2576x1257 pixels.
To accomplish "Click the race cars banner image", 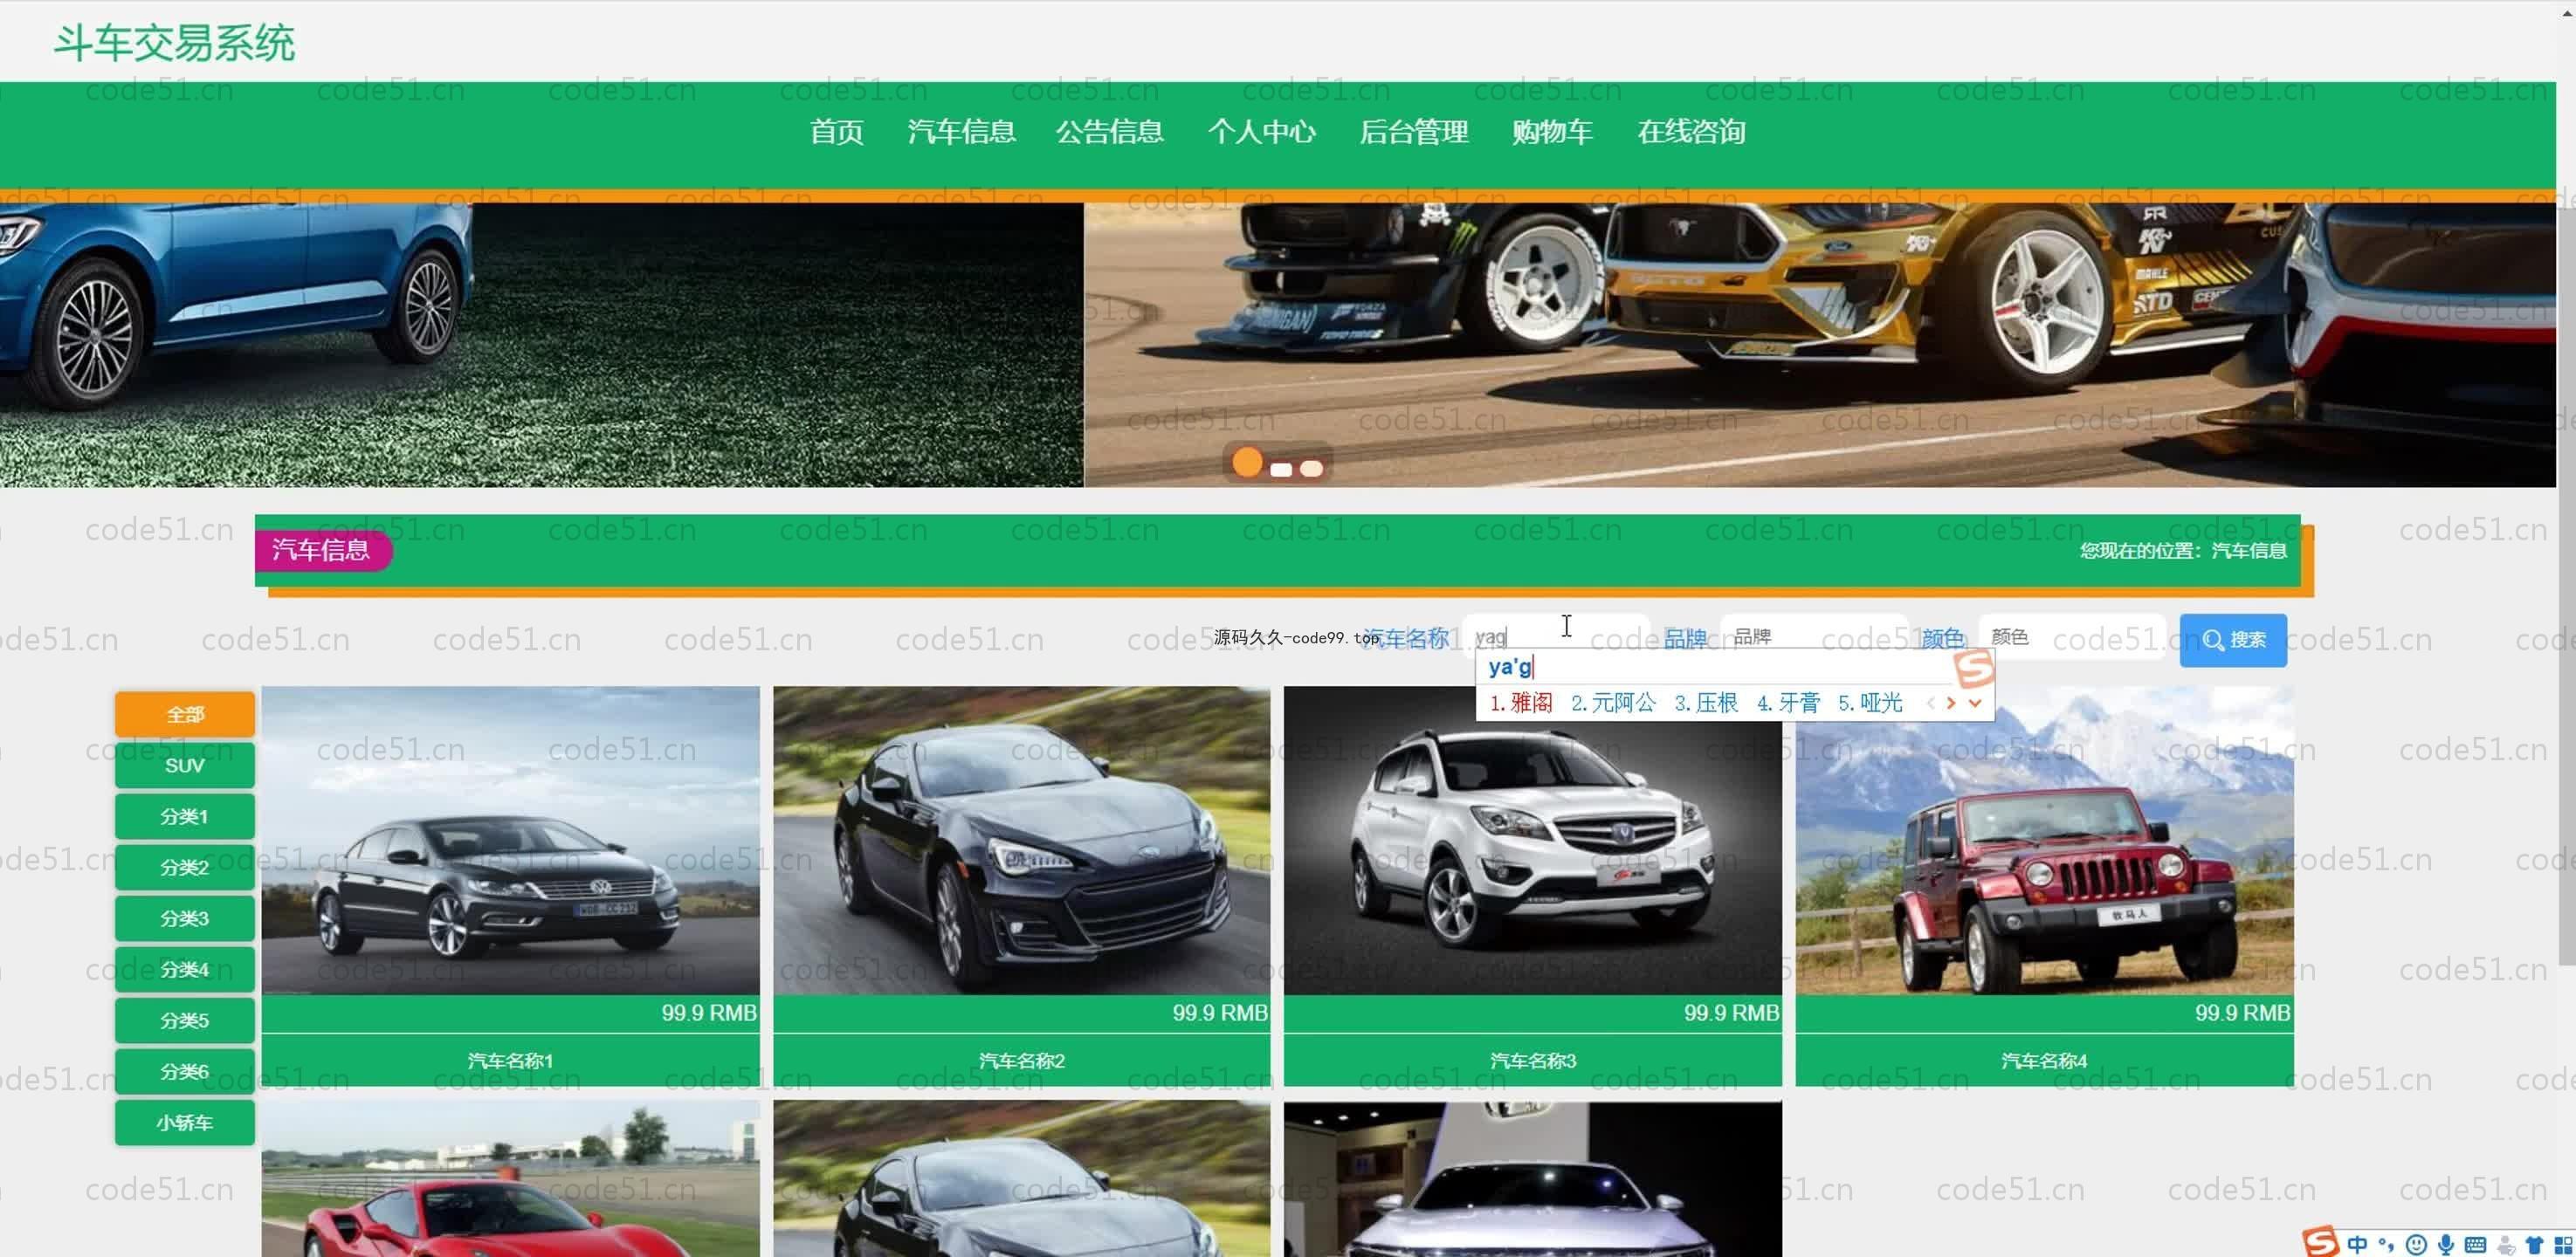I will (1820, 345).
